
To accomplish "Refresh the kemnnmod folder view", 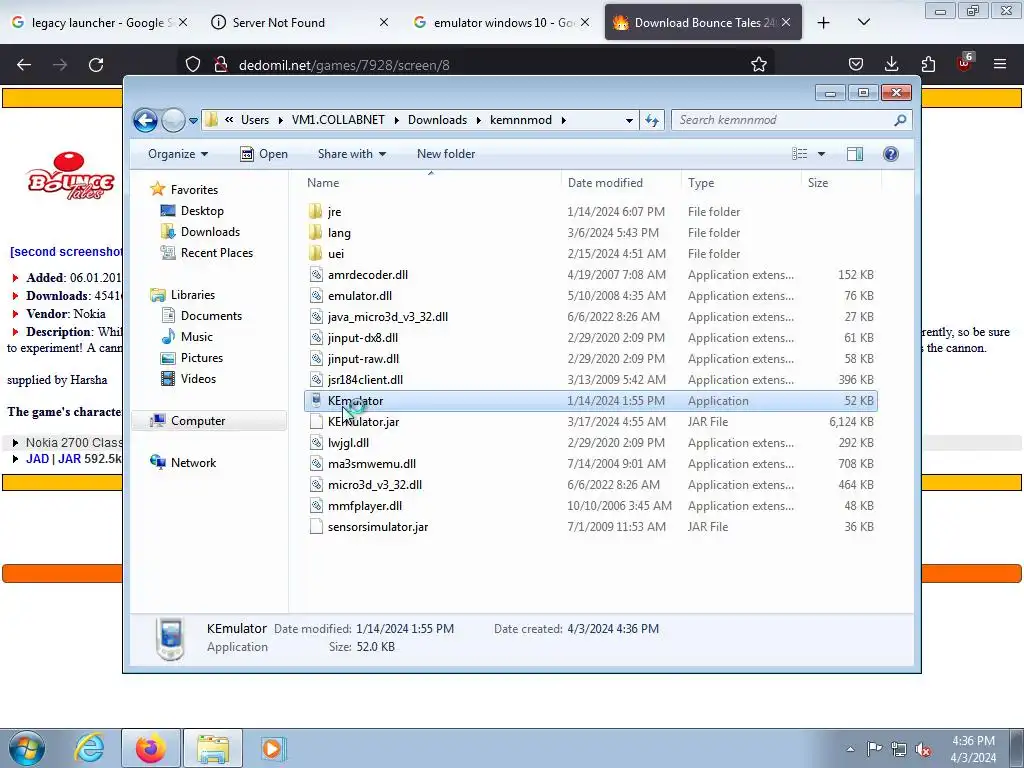I will tap(652, 120).
